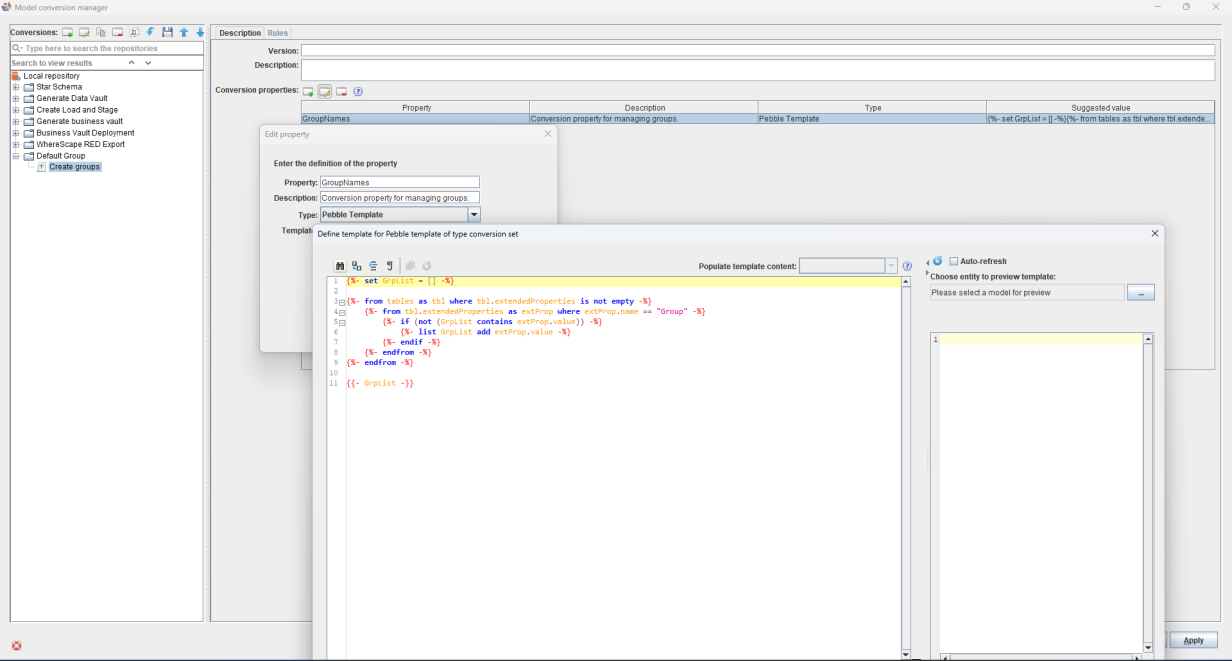This screenshot has width=1232, height=661.
Task: Click the save conversions floppy disk icon
Action: click(167, 33)
